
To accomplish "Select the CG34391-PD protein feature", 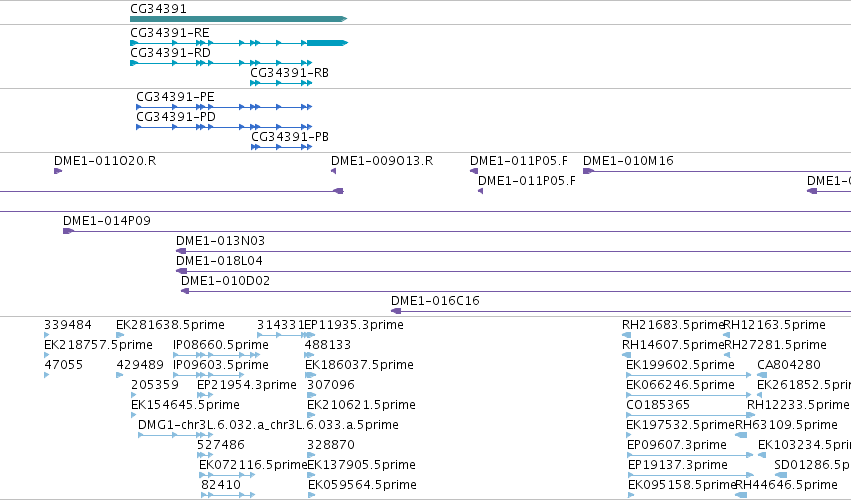I will [x=224, y=128].
